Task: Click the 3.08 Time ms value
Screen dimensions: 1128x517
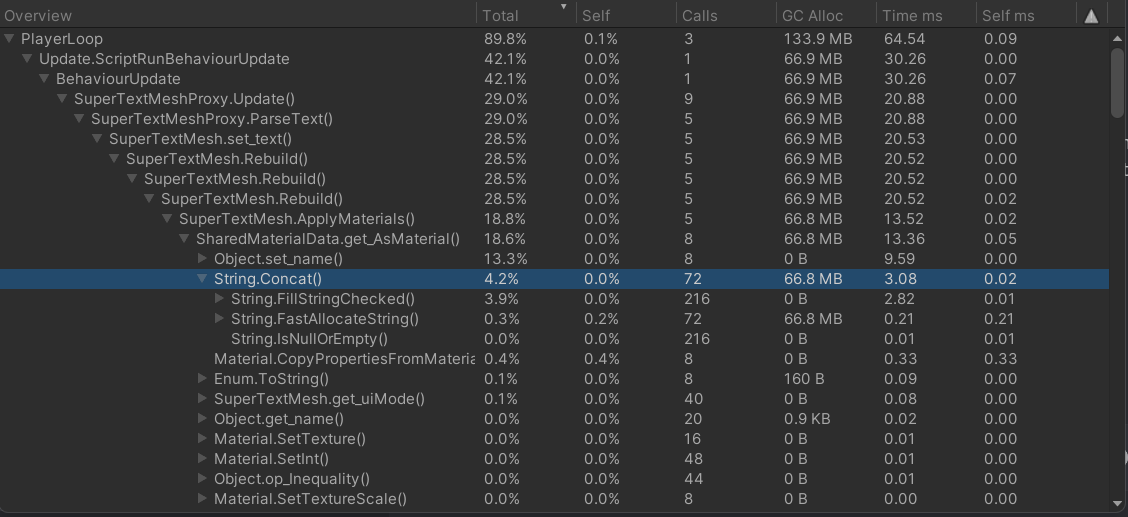Action: click(900, 279)
